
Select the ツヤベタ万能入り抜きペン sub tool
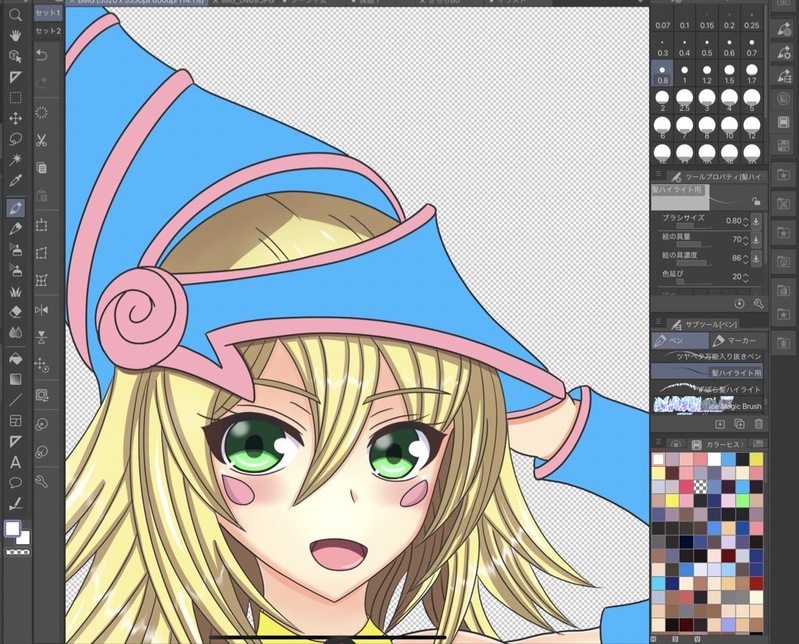[x=707, y=356]
